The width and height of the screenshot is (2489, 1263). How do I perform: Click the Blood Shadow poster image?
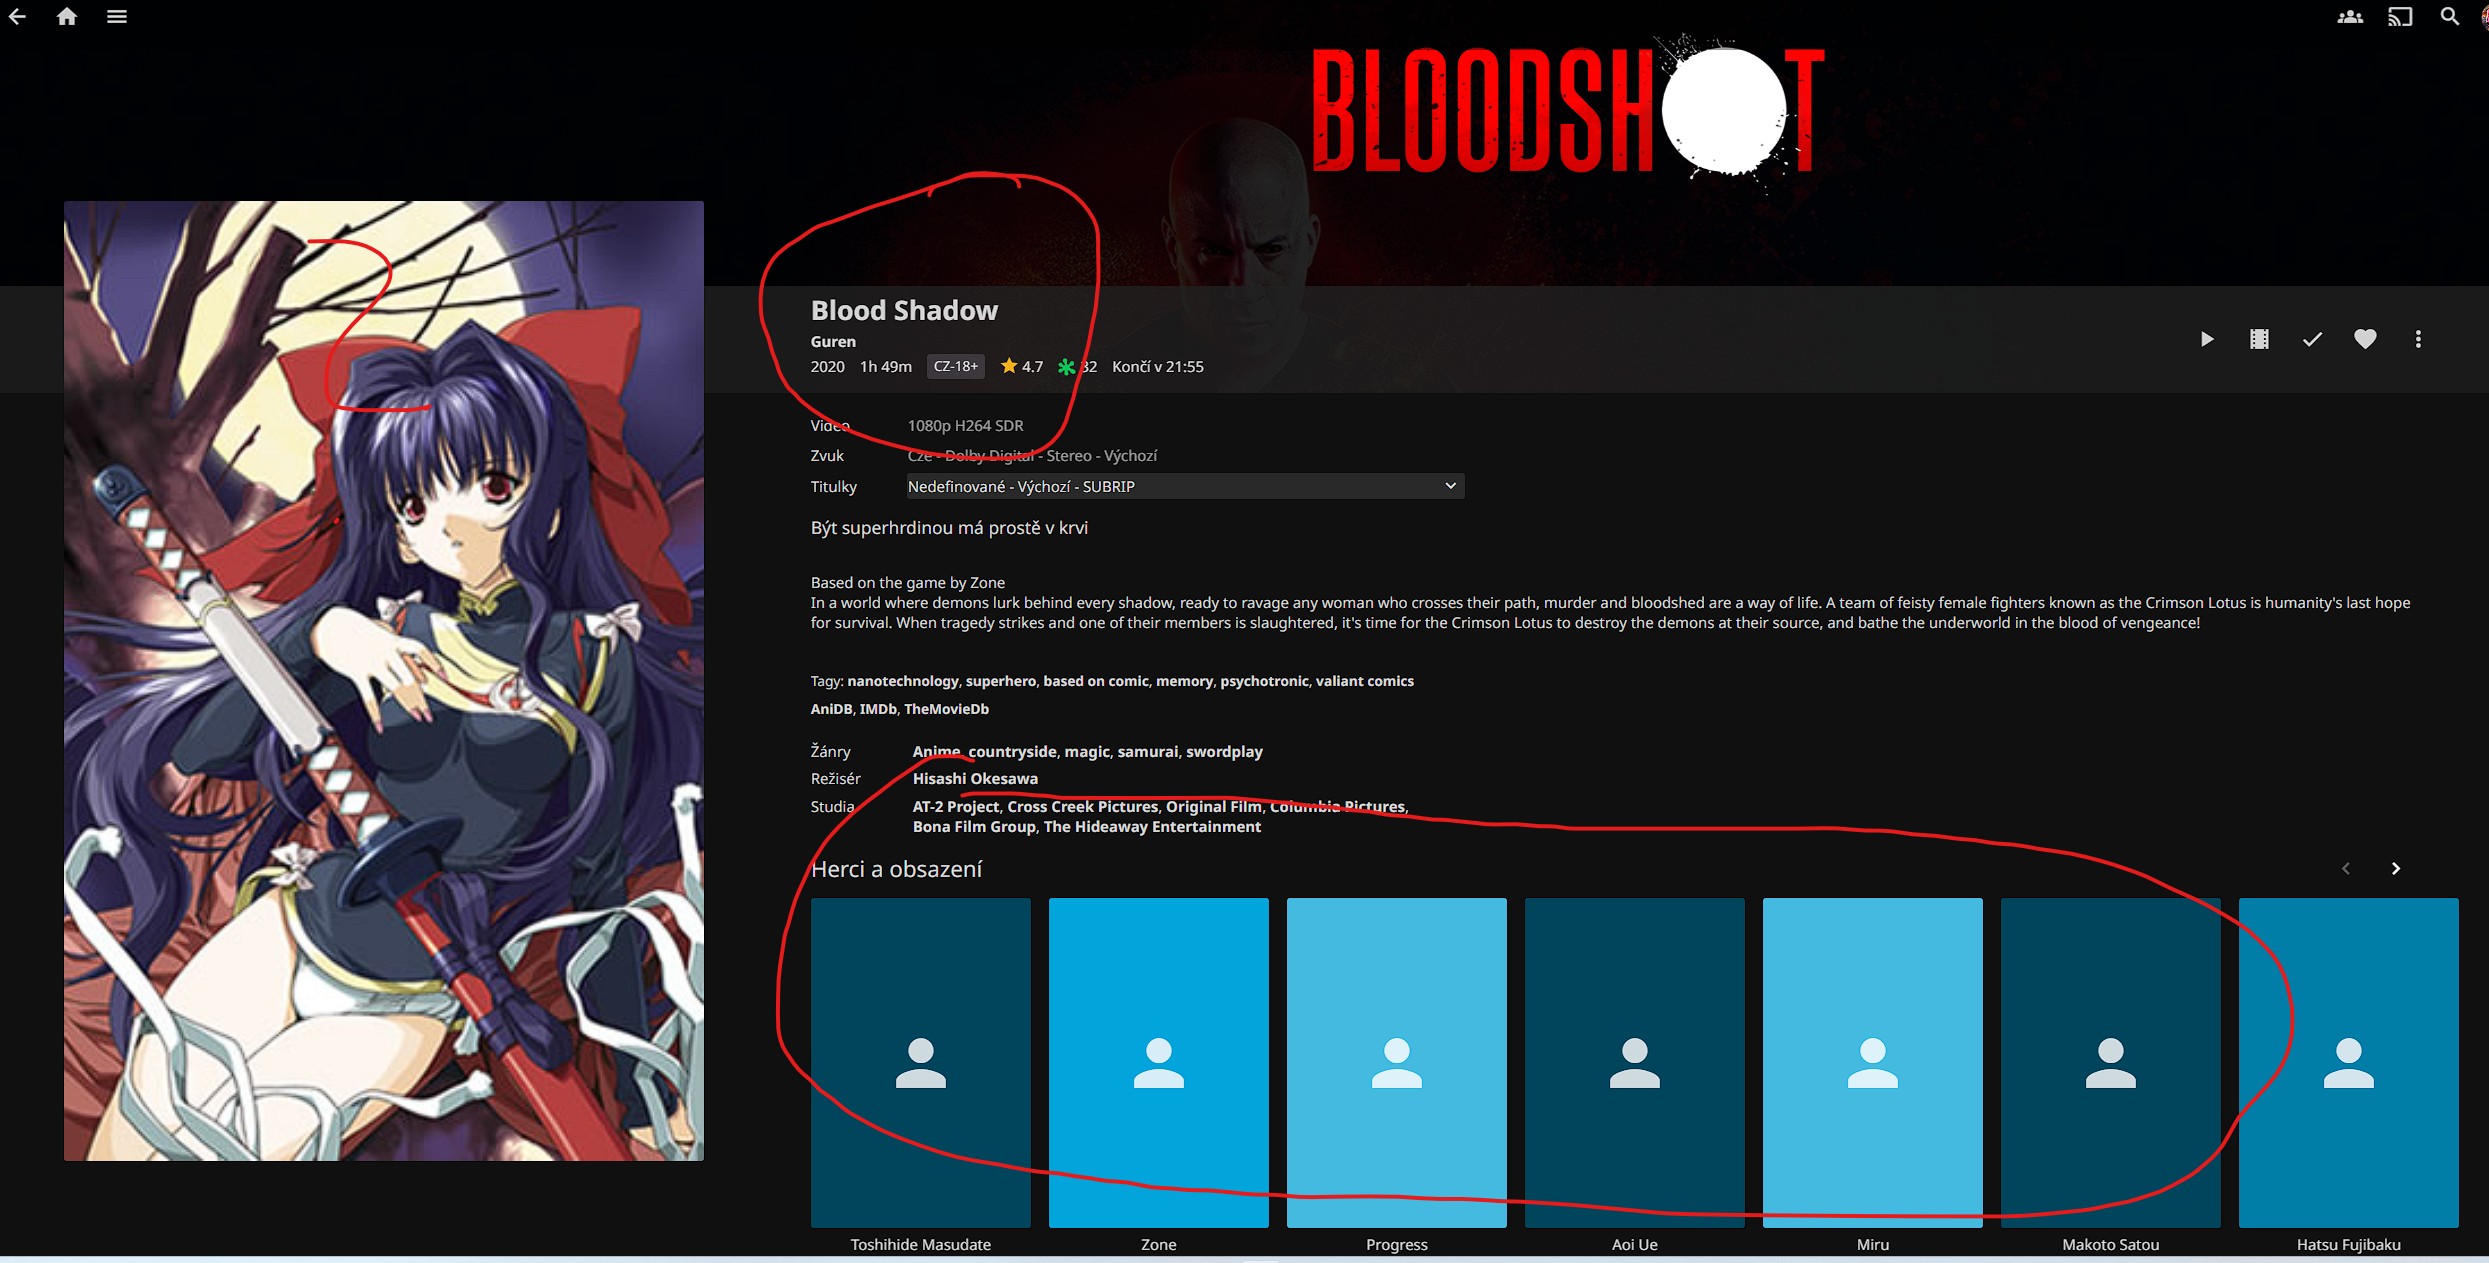click(383, 680)
